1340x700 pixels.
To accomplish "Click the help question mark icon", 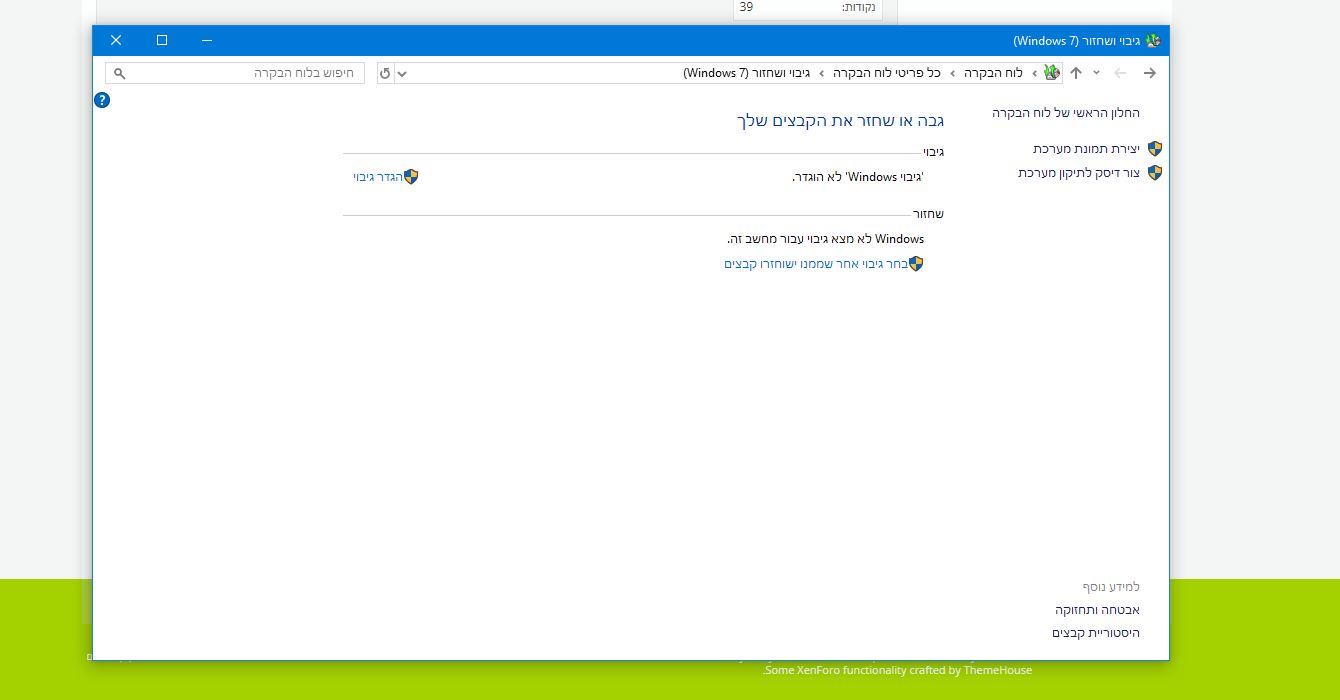I will pyautogui.click(x=102, y=100).
